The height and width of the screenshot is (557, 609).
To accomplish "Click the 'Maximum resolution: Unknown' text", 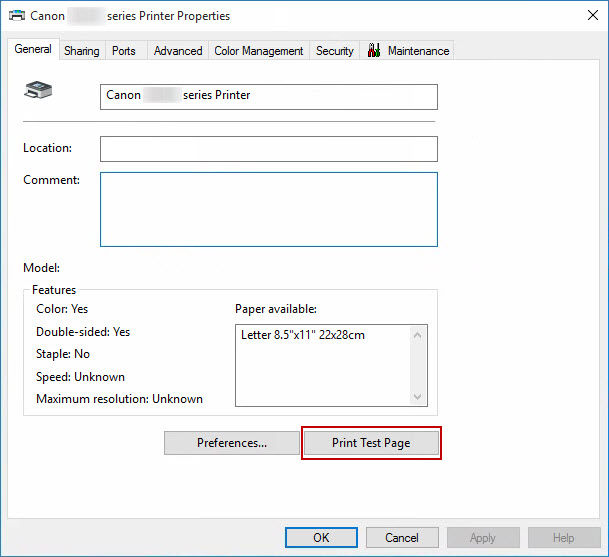I will coord(119,399).
